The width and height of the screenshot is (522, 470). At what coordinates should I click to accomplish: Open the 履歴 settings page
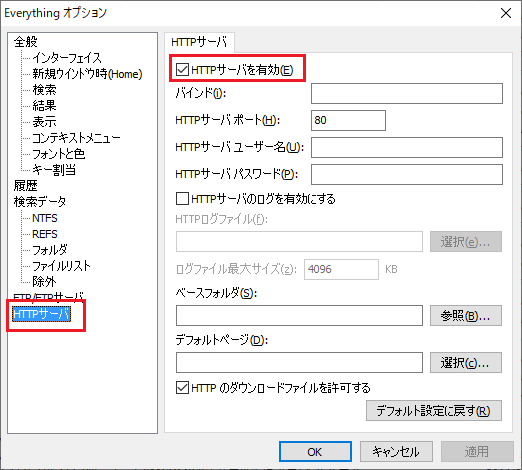point(26,185)
